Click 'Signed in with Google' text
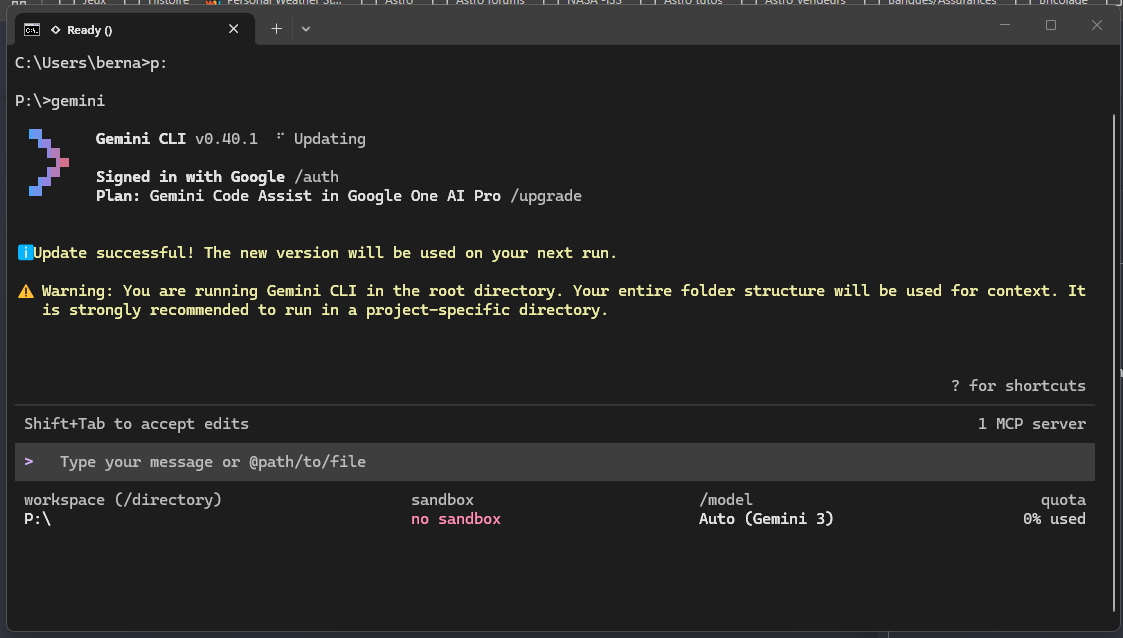 tap(190, 177)
